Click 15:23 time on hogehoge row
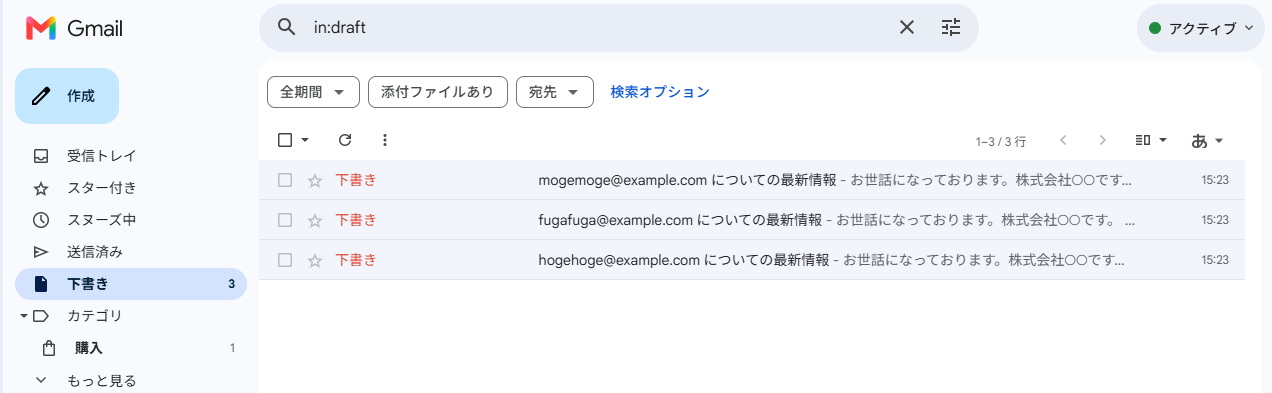Image resolution: width=1272 pixels, height=393 pixels. click(x=1215, y=260)
